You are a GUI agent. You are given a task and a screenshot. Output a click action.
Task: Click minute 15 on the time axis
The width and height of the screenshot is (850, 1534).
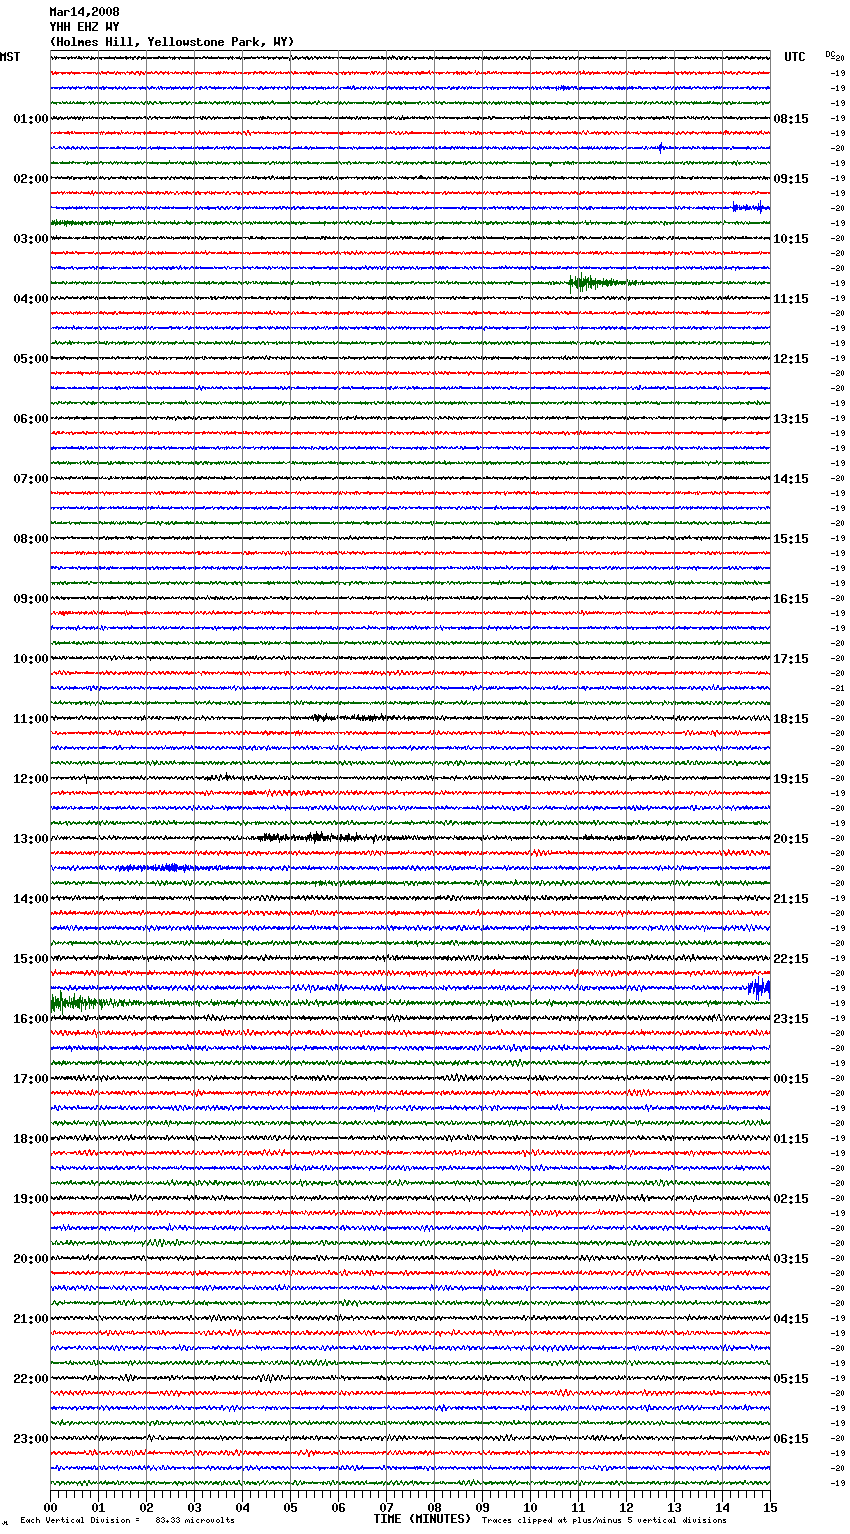click(770, 1507)
